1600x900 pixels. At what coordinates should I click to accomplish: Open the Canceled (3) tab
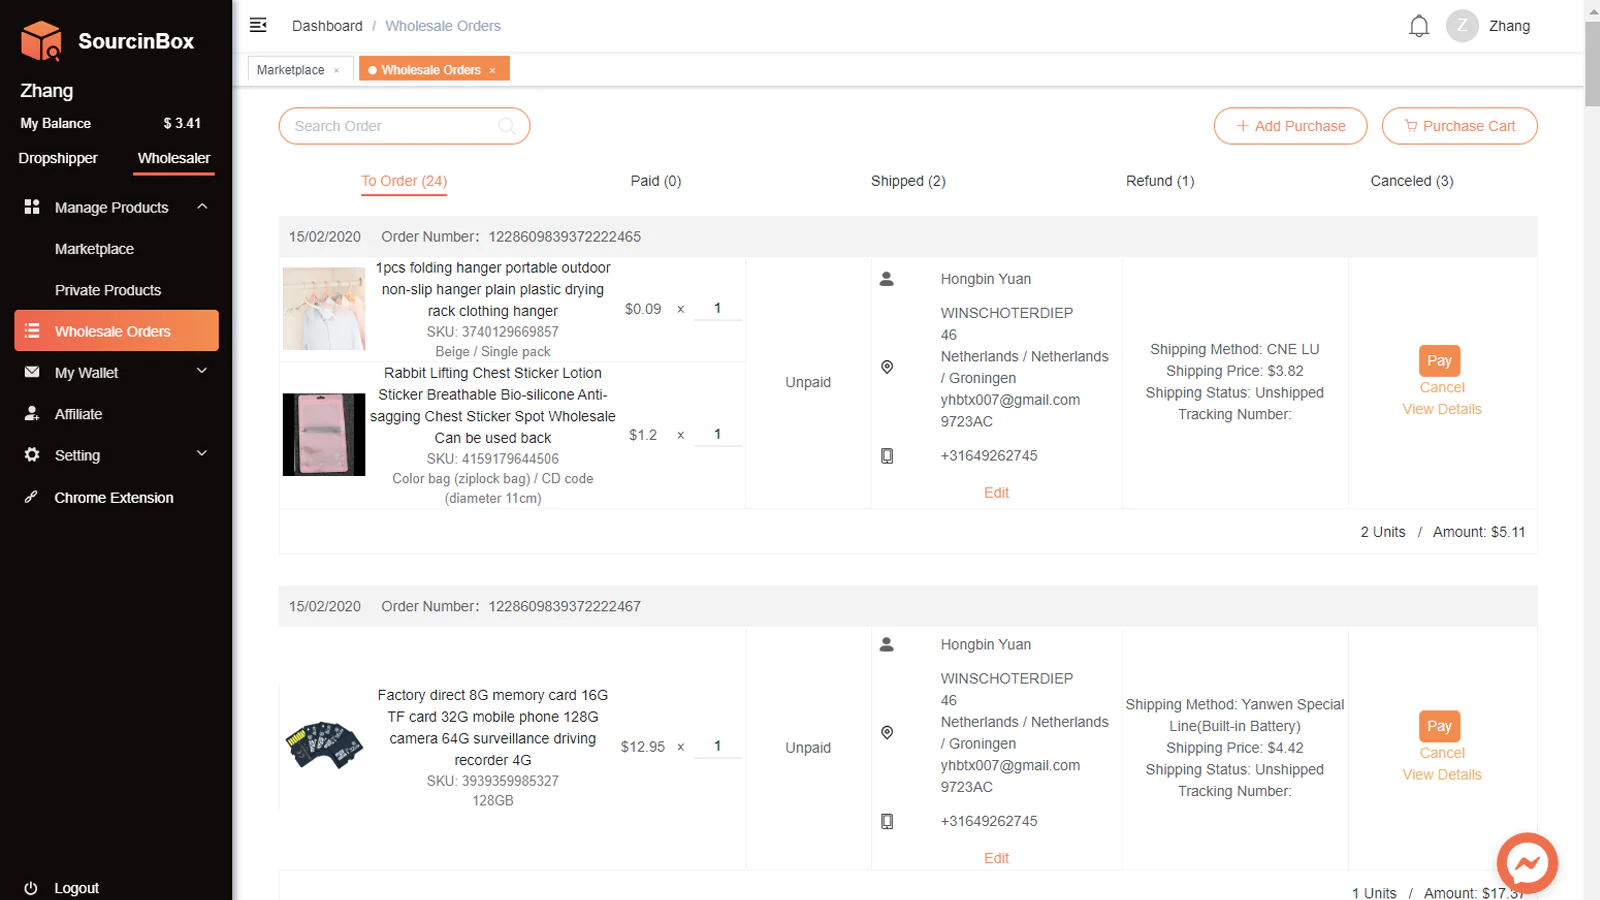1411,181
